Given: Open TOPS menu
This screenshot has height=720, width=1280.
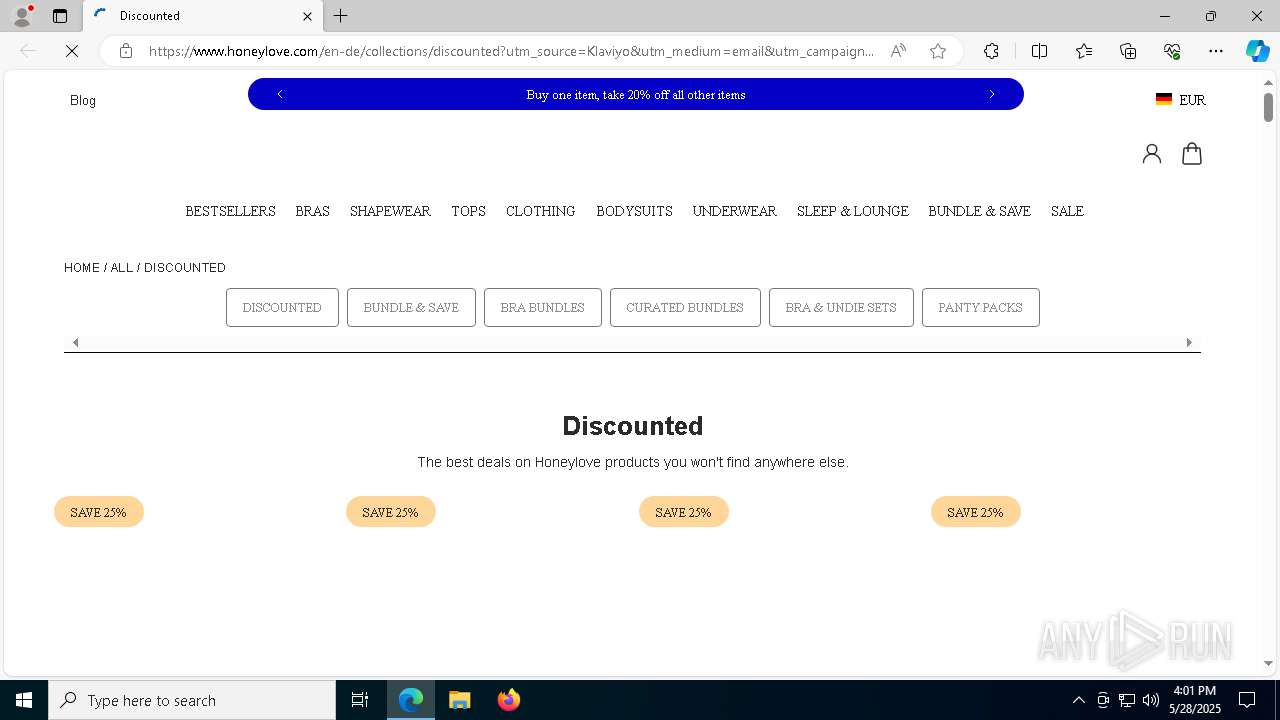Looking at the screenshot, I should (x=468, y=211).
